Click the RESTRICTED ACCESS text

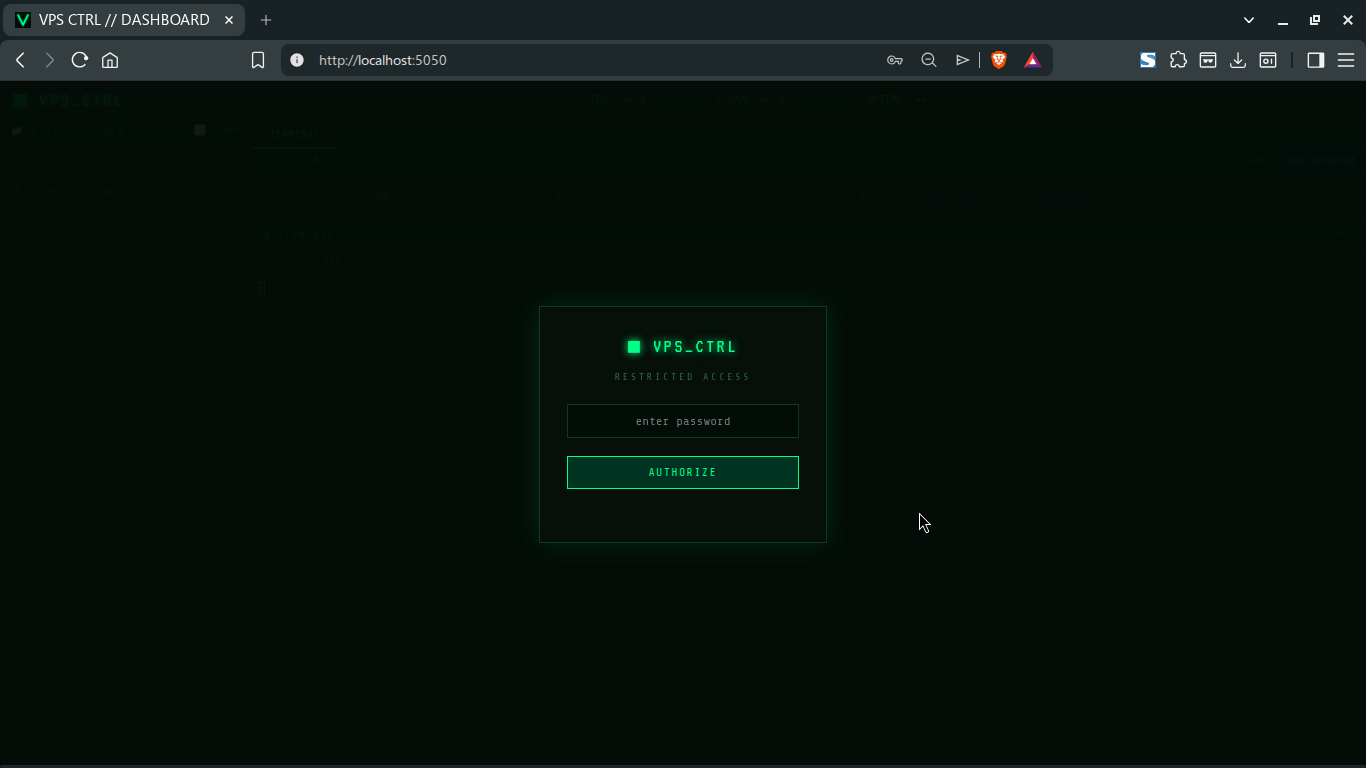pos(682,377)
